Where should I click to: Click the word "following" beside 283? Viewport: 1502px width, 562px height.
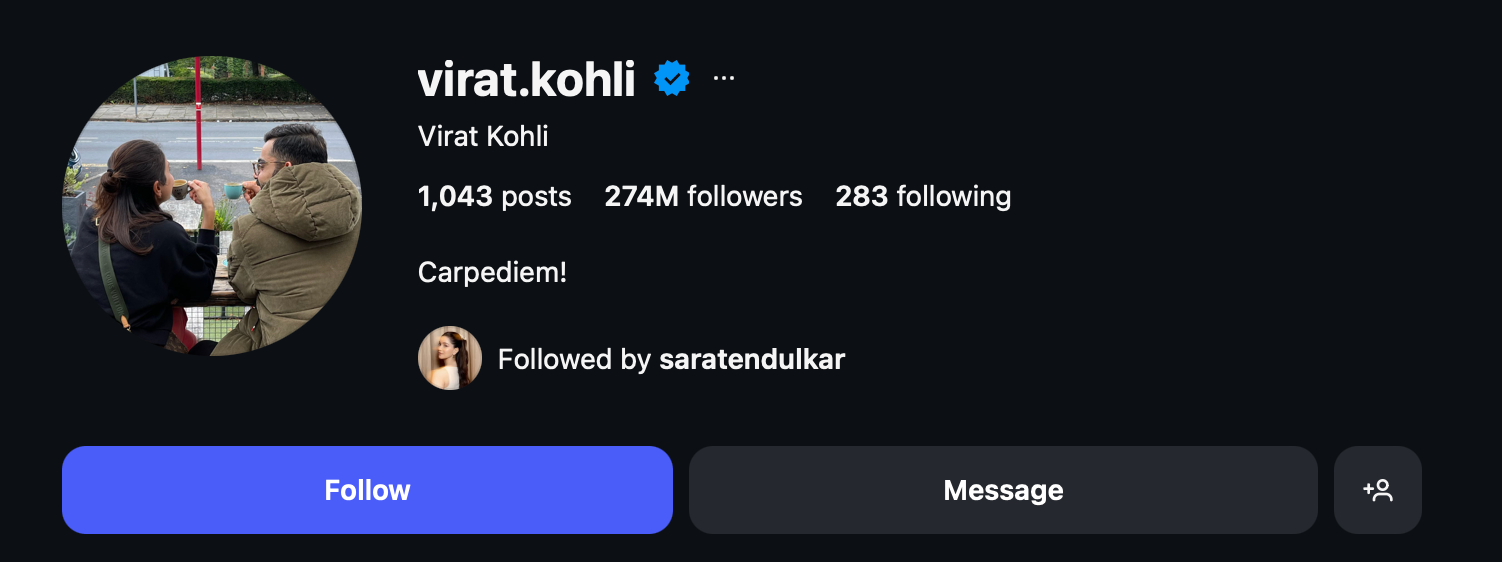[954, 197]
